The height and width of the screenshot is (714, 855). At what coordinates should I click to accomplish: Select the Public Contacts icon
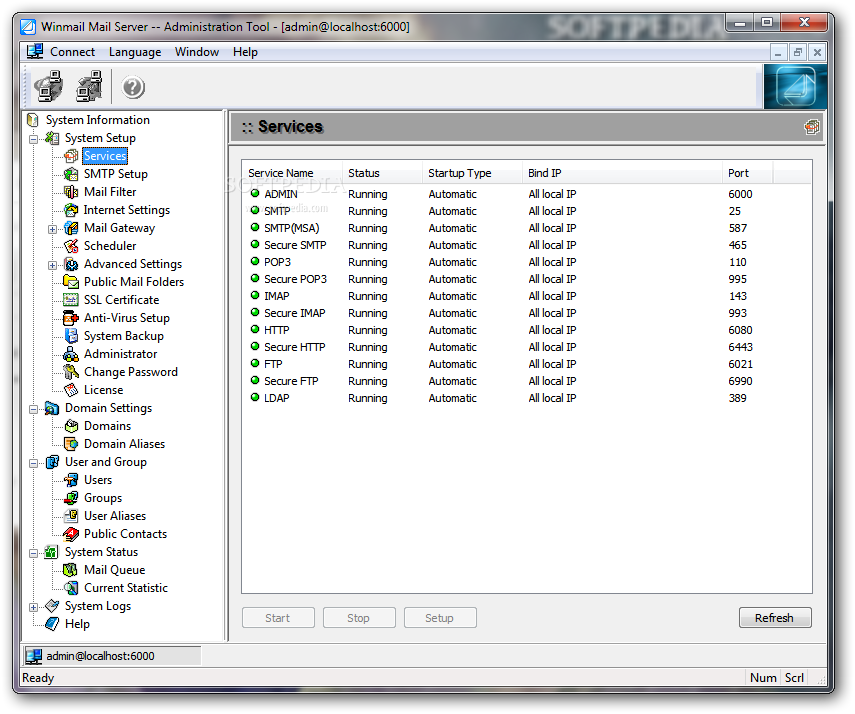[x=71, y=534]
